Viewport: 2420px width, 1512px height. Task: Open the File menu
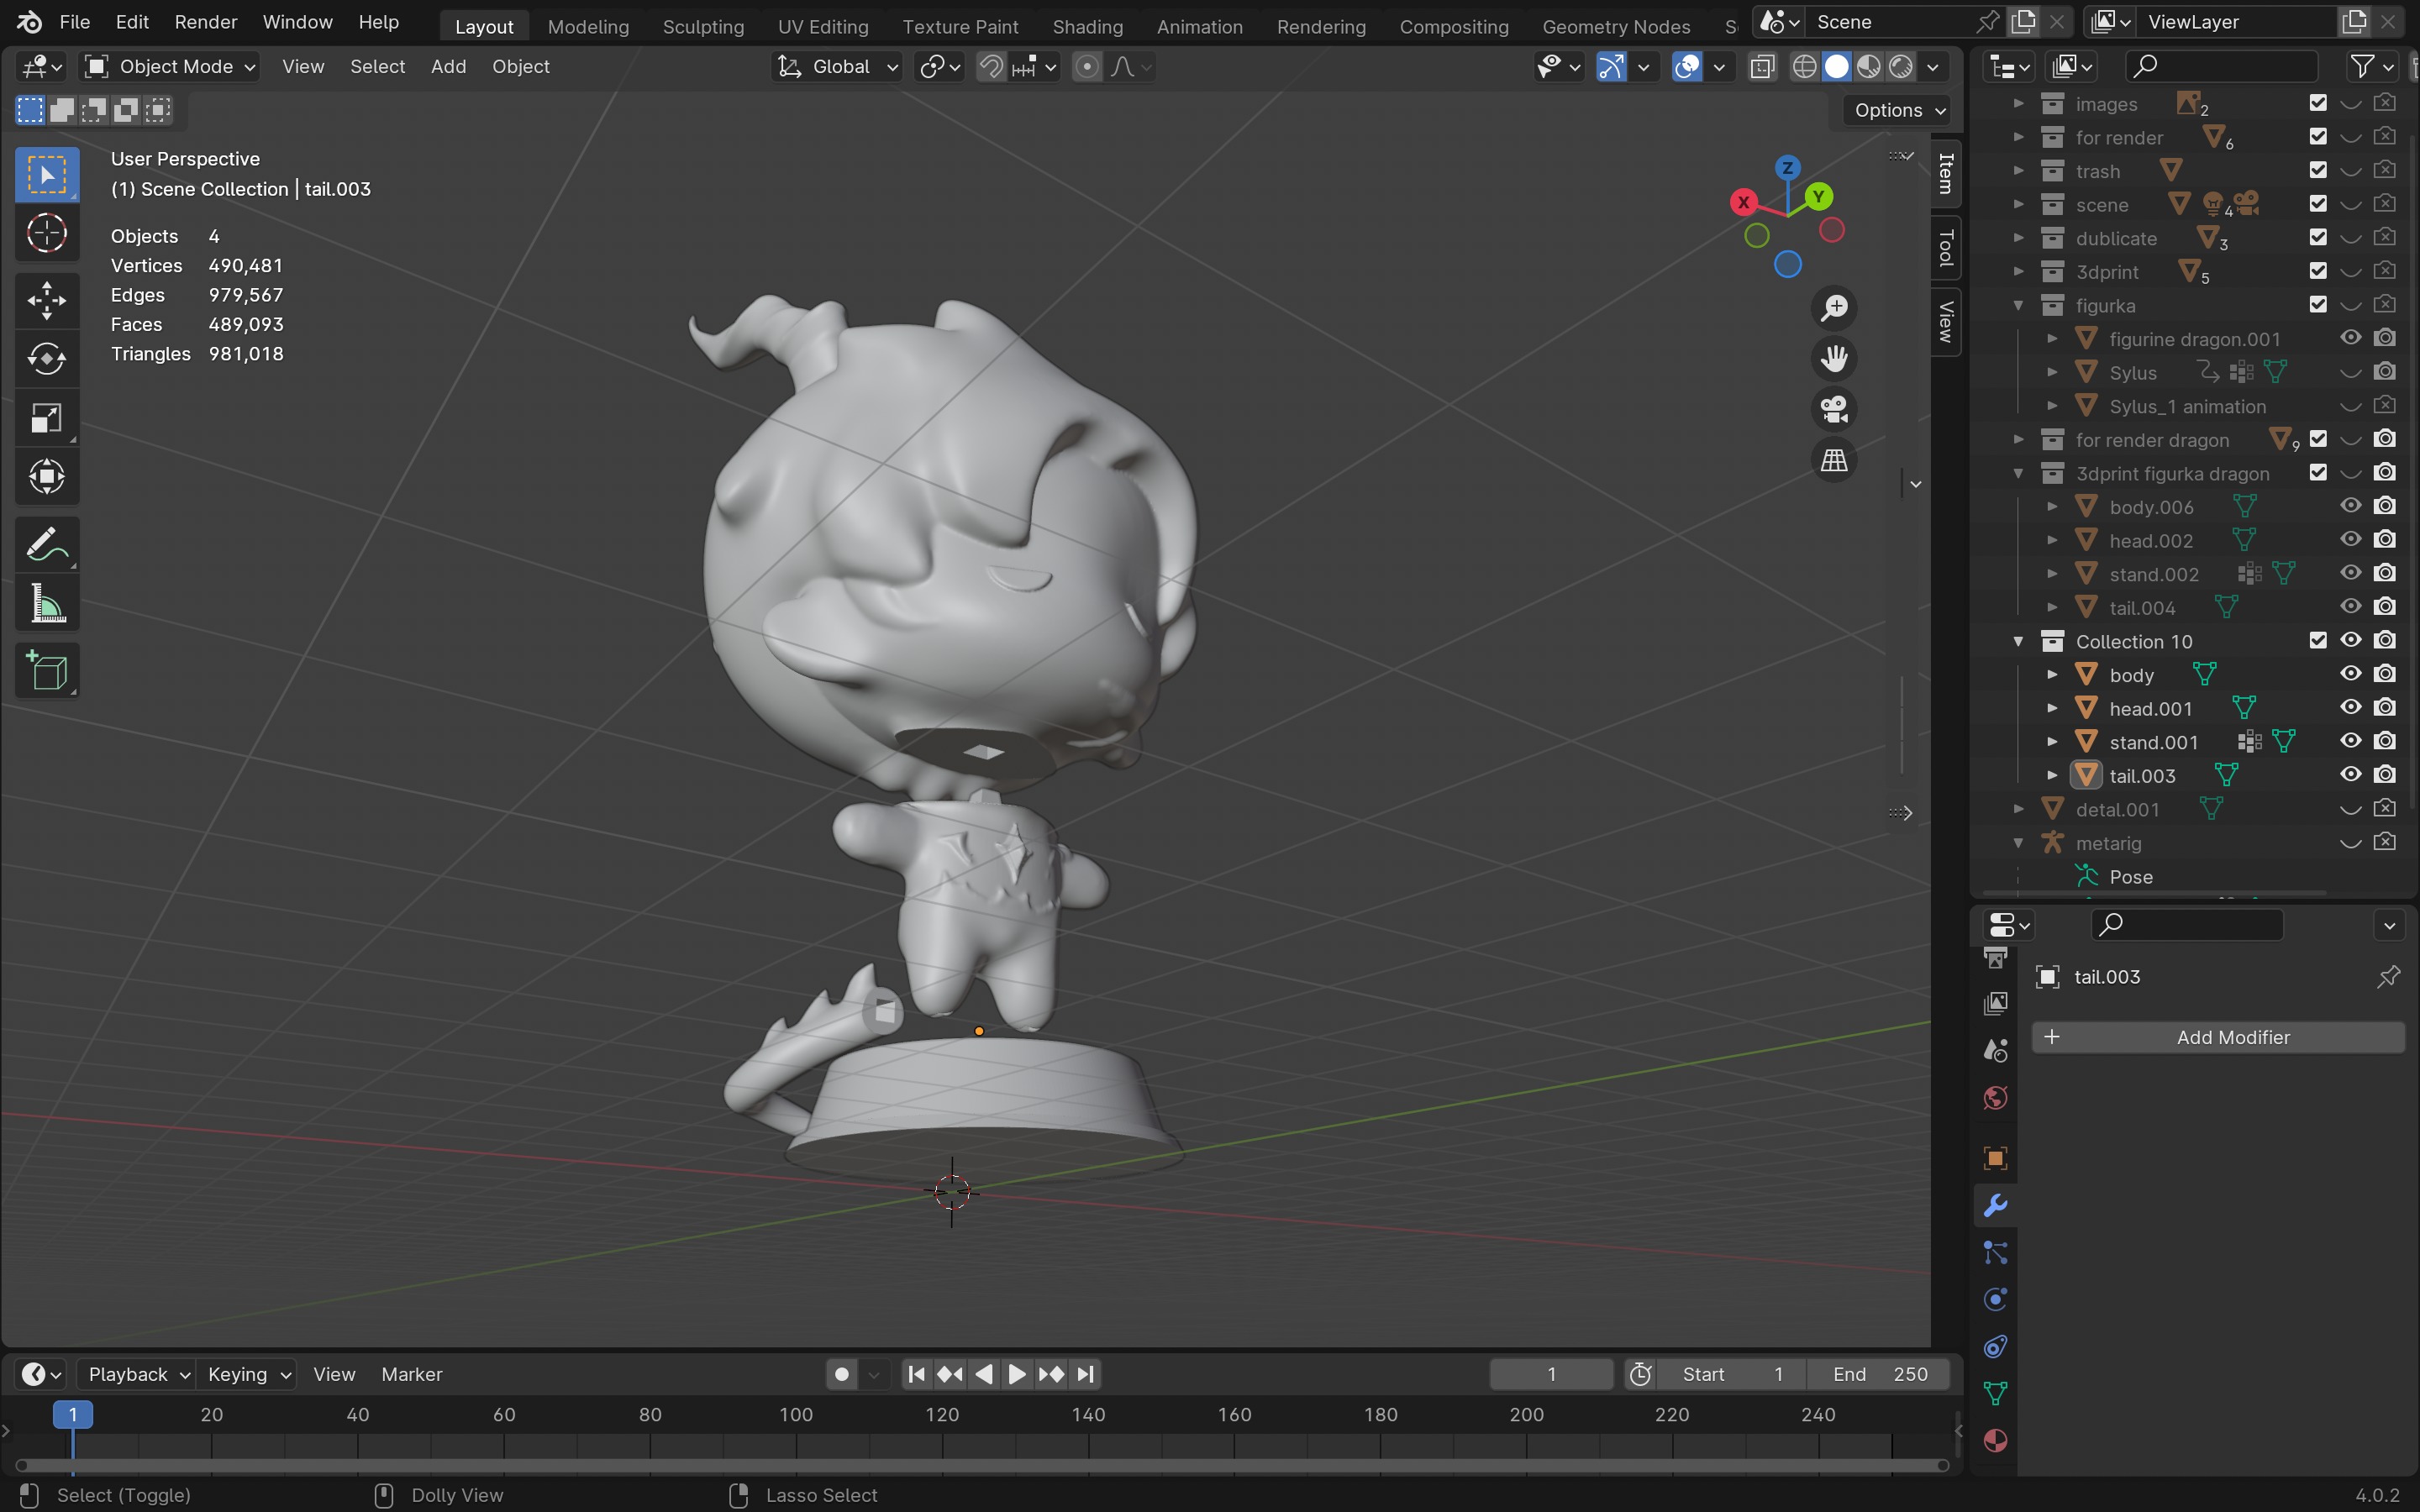click(74, 22)
